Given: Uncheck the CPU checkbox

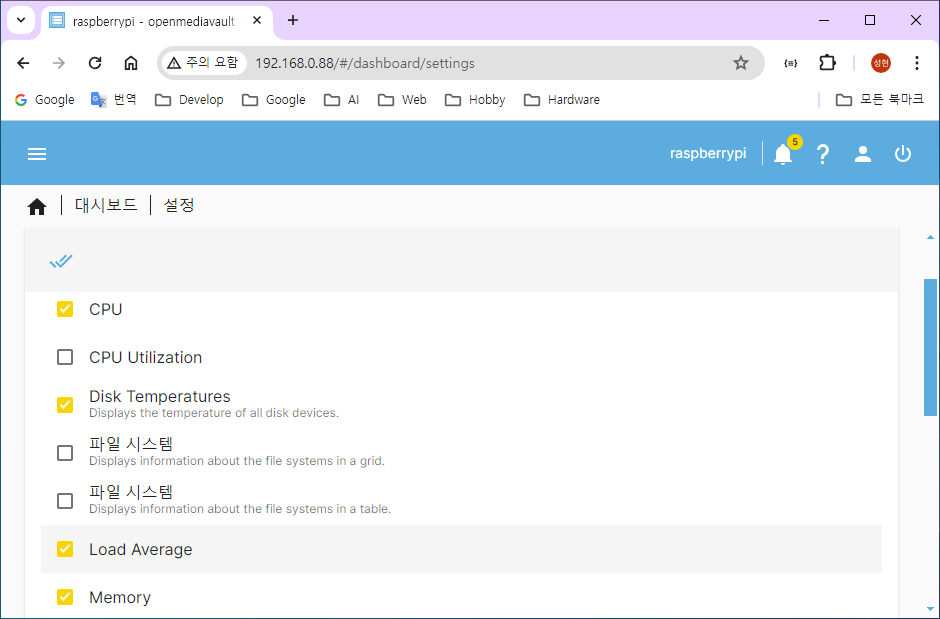Looking at the screenshot, I should coord(65,309).
